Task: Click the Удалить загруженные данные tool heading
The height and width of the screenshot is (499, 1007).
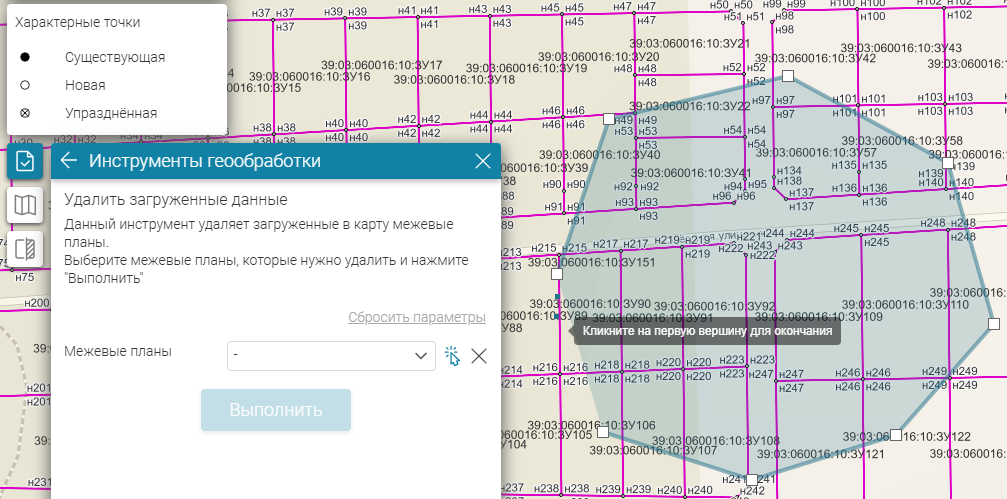Action: point(176,200)
